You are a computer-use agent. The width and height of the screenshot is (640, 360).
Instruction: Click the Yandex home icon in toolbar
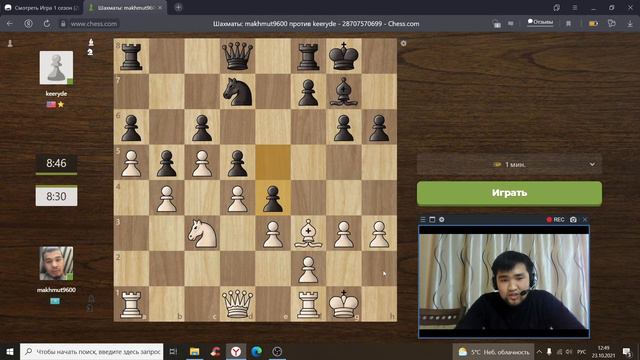28,24
